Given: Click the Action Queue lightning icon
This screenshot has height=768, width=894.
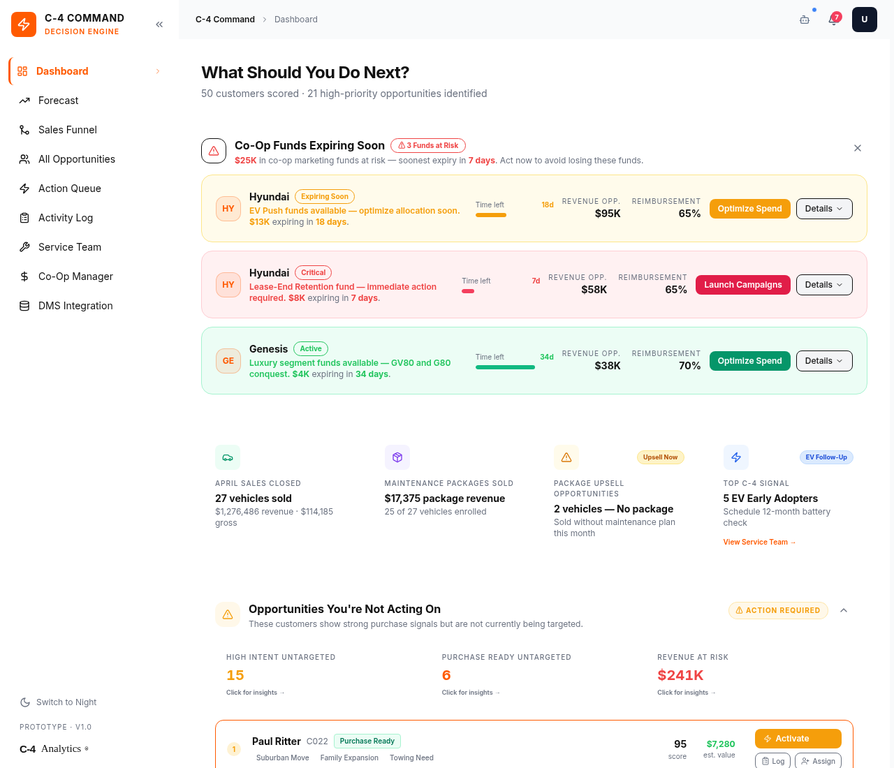Looking at the screenshot, I should click(25, 189).
